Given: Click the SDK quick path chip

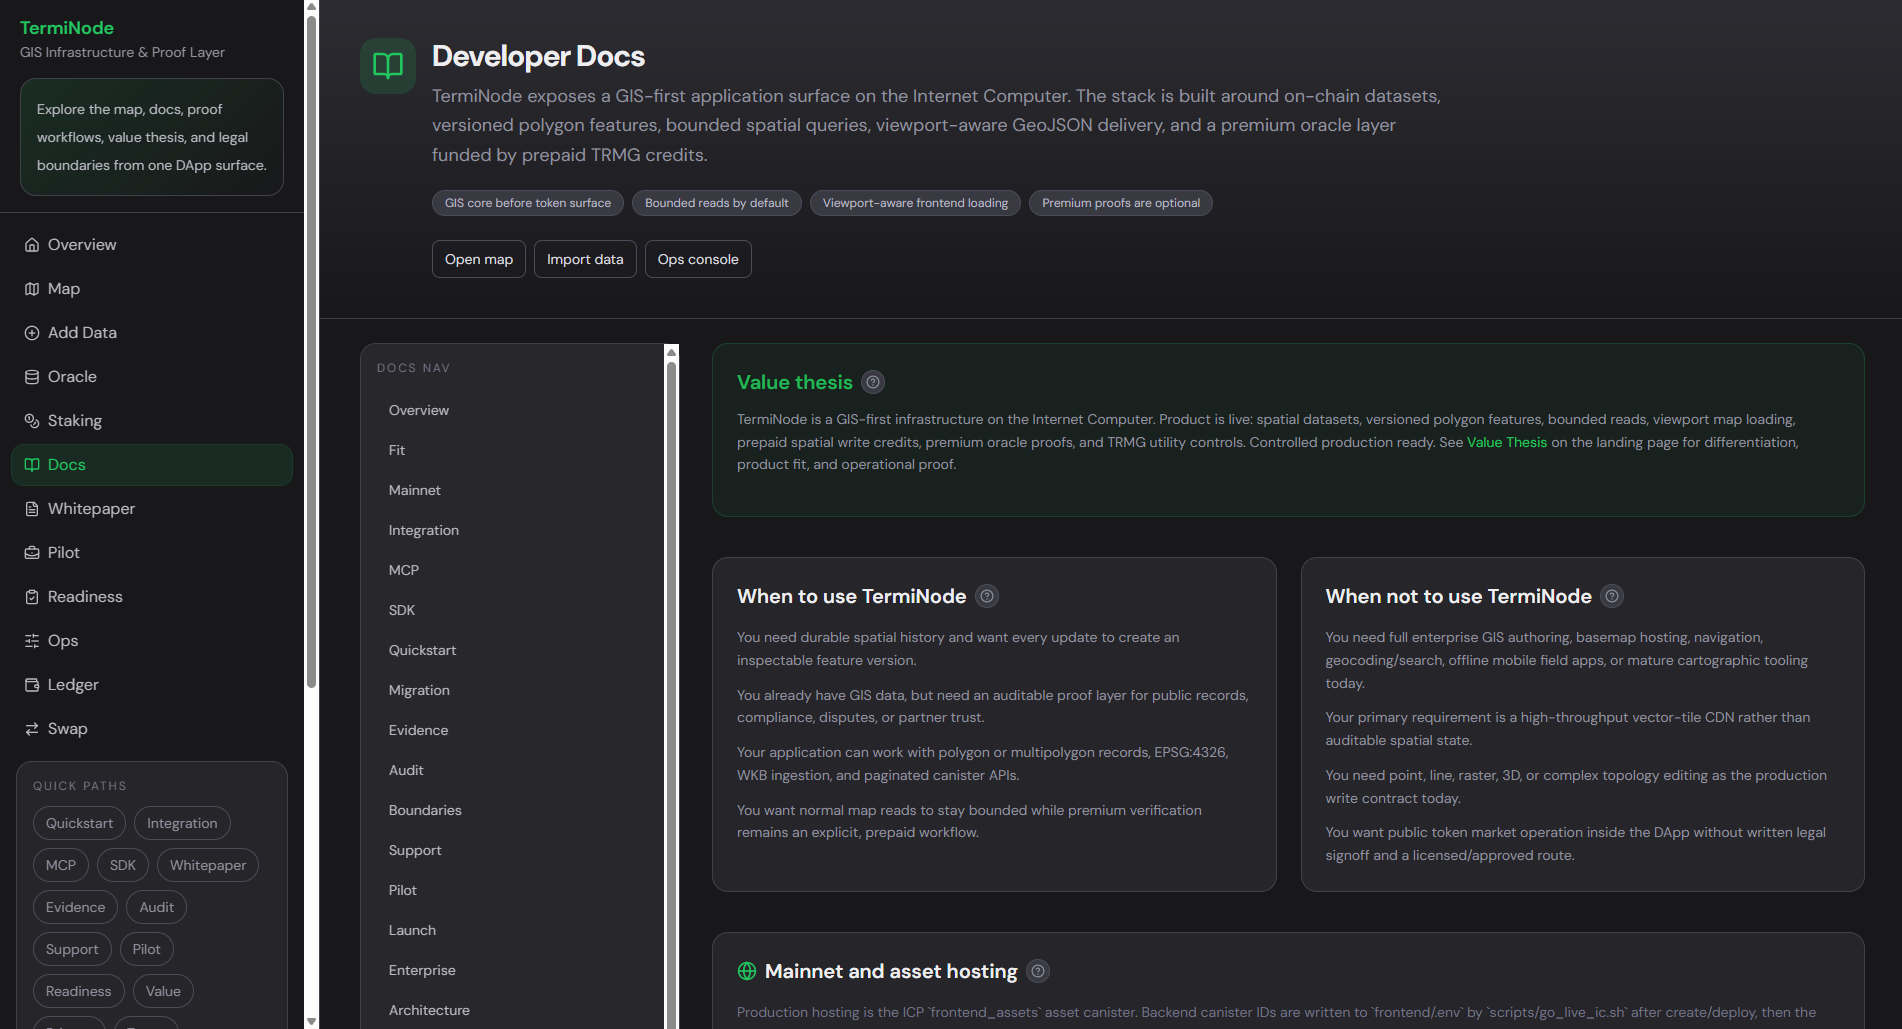Looking at the screenshot, I should click(x=123, y=865).
